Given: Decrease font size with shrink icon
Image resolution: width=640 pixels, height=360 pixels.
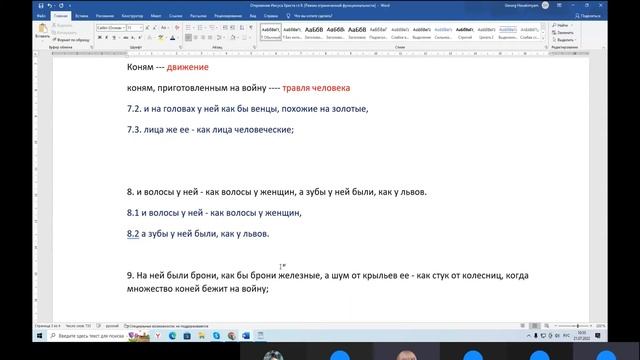Looking at the screenshot, I should 155,28.
